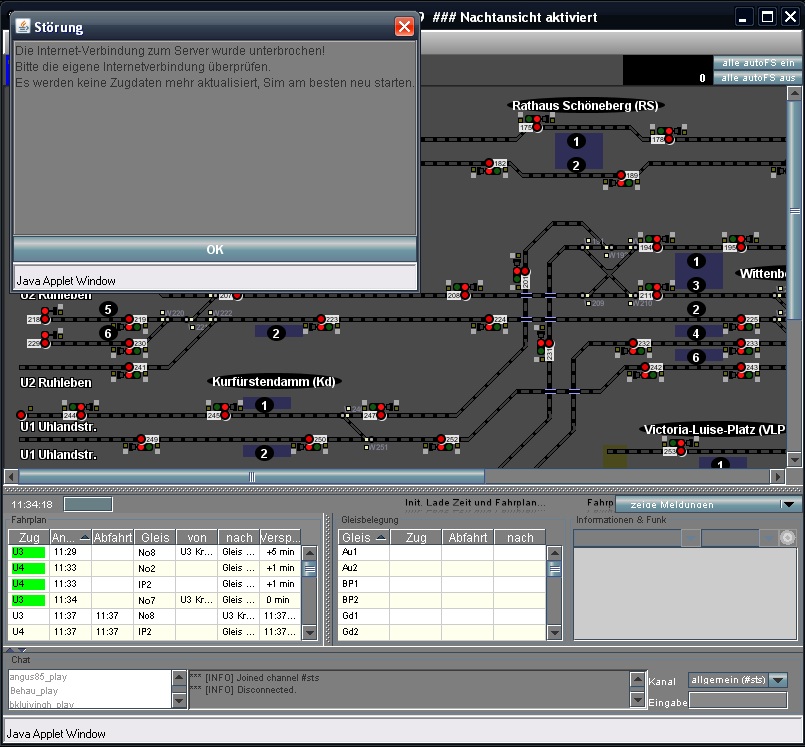Click signal 195 on the track map
805x747 pixels.
click(740, 243)
